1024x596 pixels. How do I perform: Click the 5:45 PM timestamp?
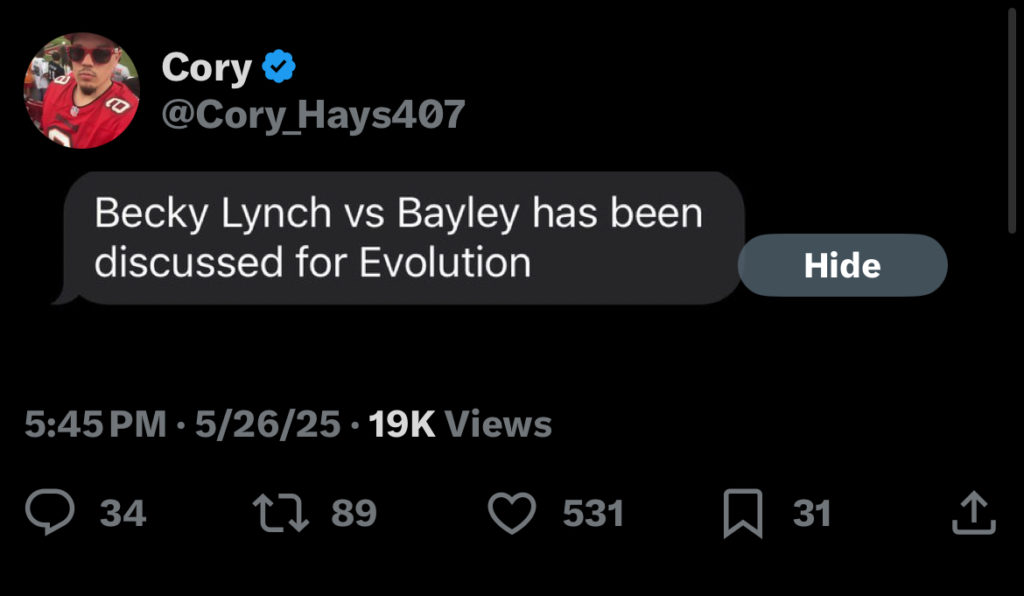coord(94,424)
